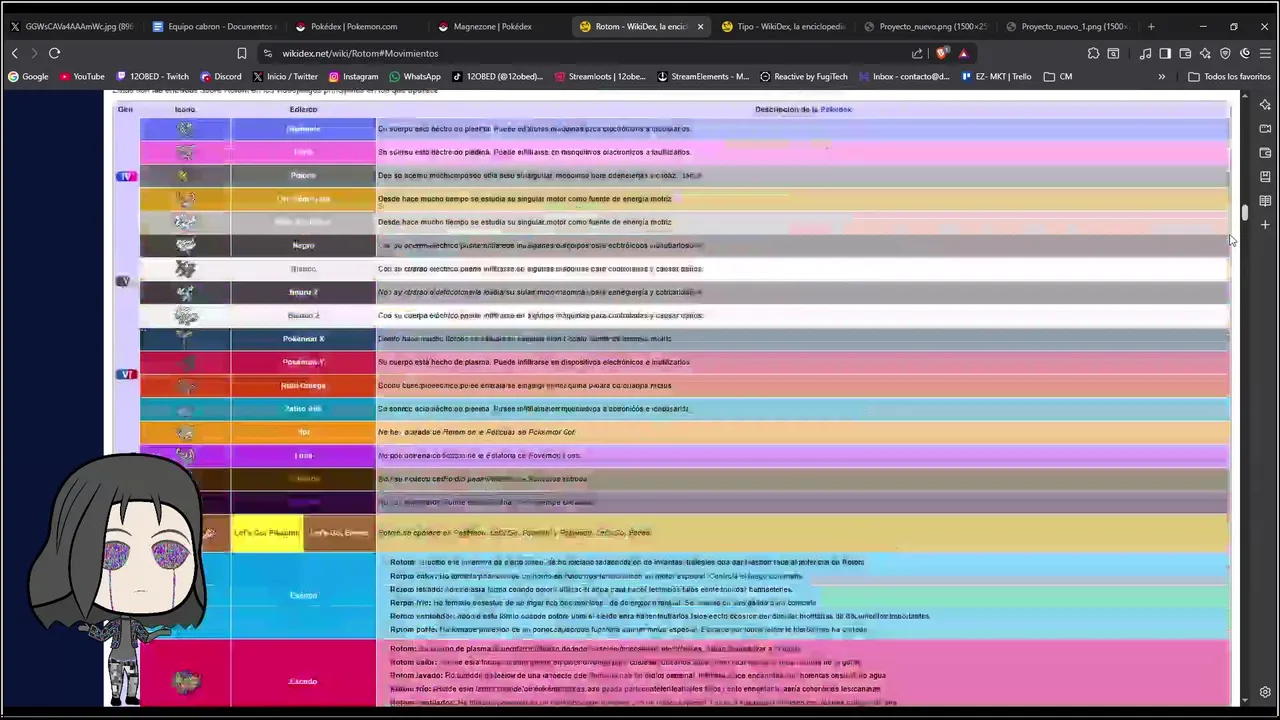Open Leo AI in the sidebar

(x=1265, y=105)
